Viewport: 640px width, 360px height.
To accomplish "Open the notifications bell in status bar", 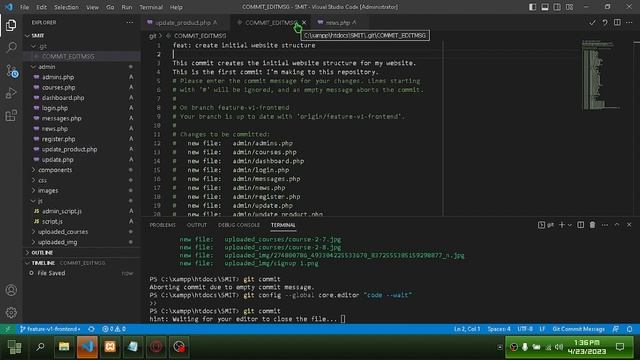I will [629, 329].
